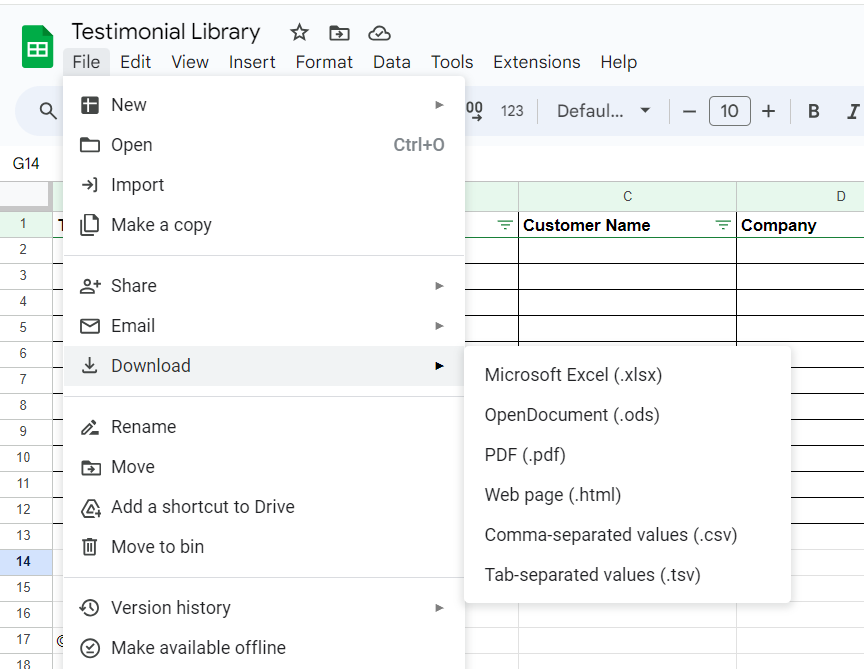
Task: Open the Default font dropdown
Action: (x=603, y=111)
